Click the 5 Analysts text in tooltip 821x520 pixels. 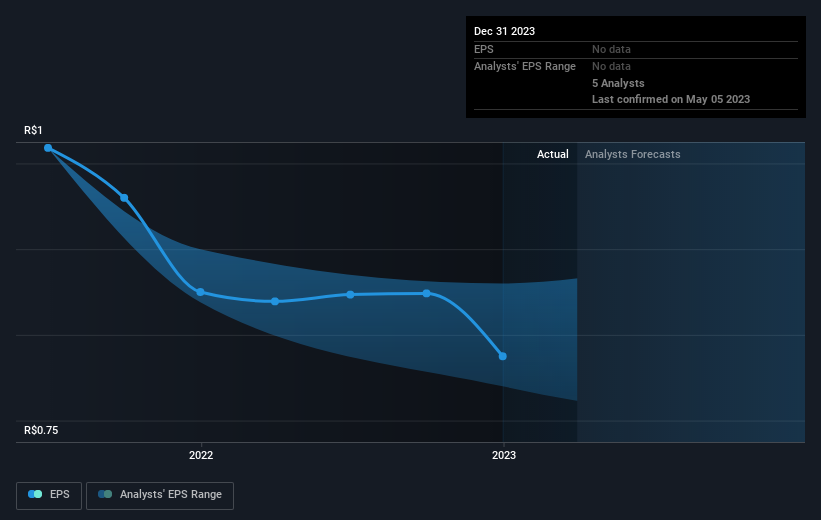[x=618, y=83]
